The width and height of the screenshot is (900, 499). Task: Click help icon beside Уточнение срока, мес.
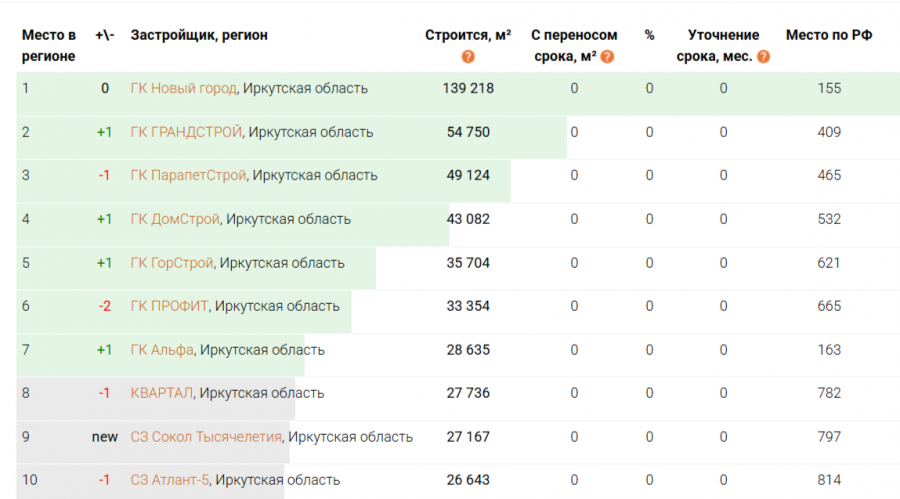pos(764,57)
